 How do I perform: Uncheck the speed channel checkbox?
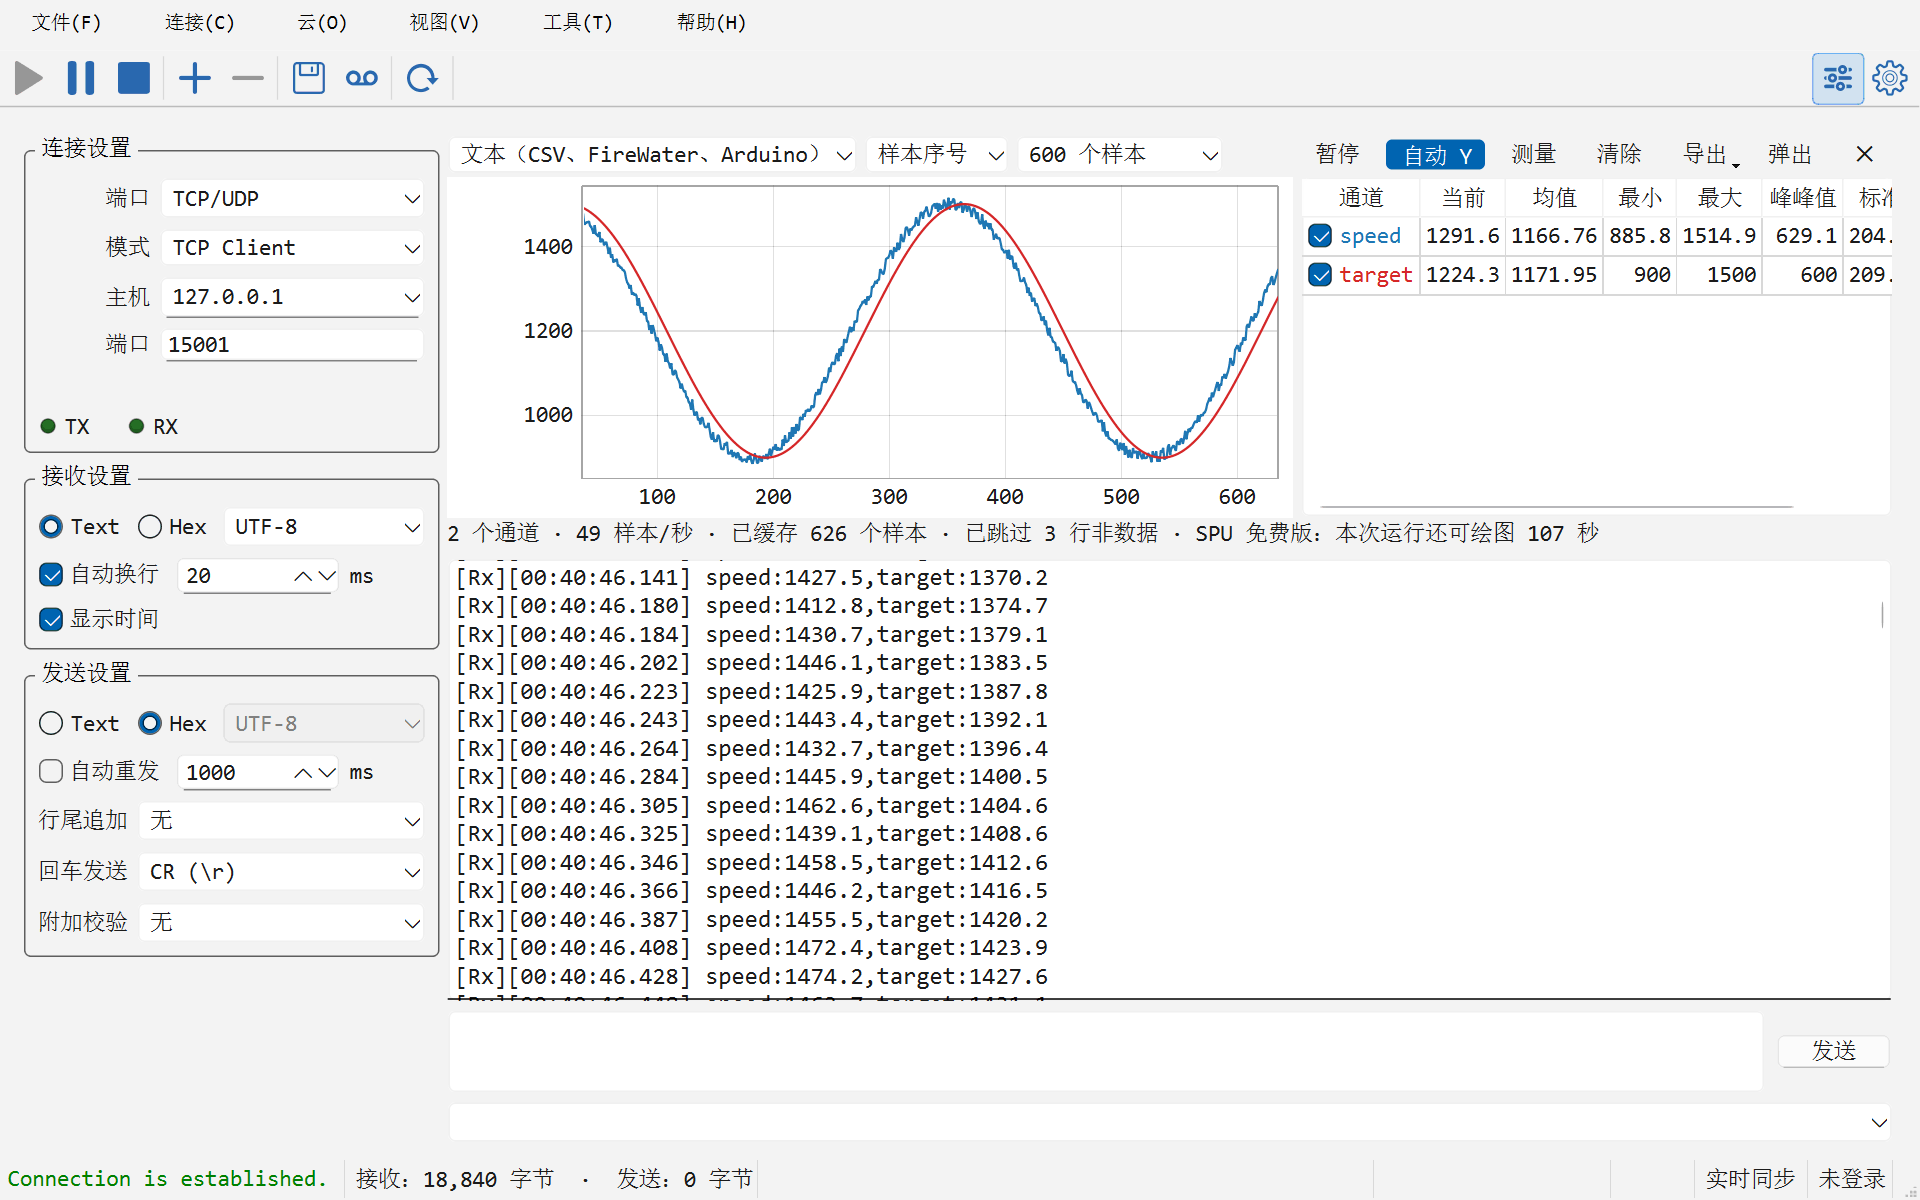click(x=1320, y=236)
